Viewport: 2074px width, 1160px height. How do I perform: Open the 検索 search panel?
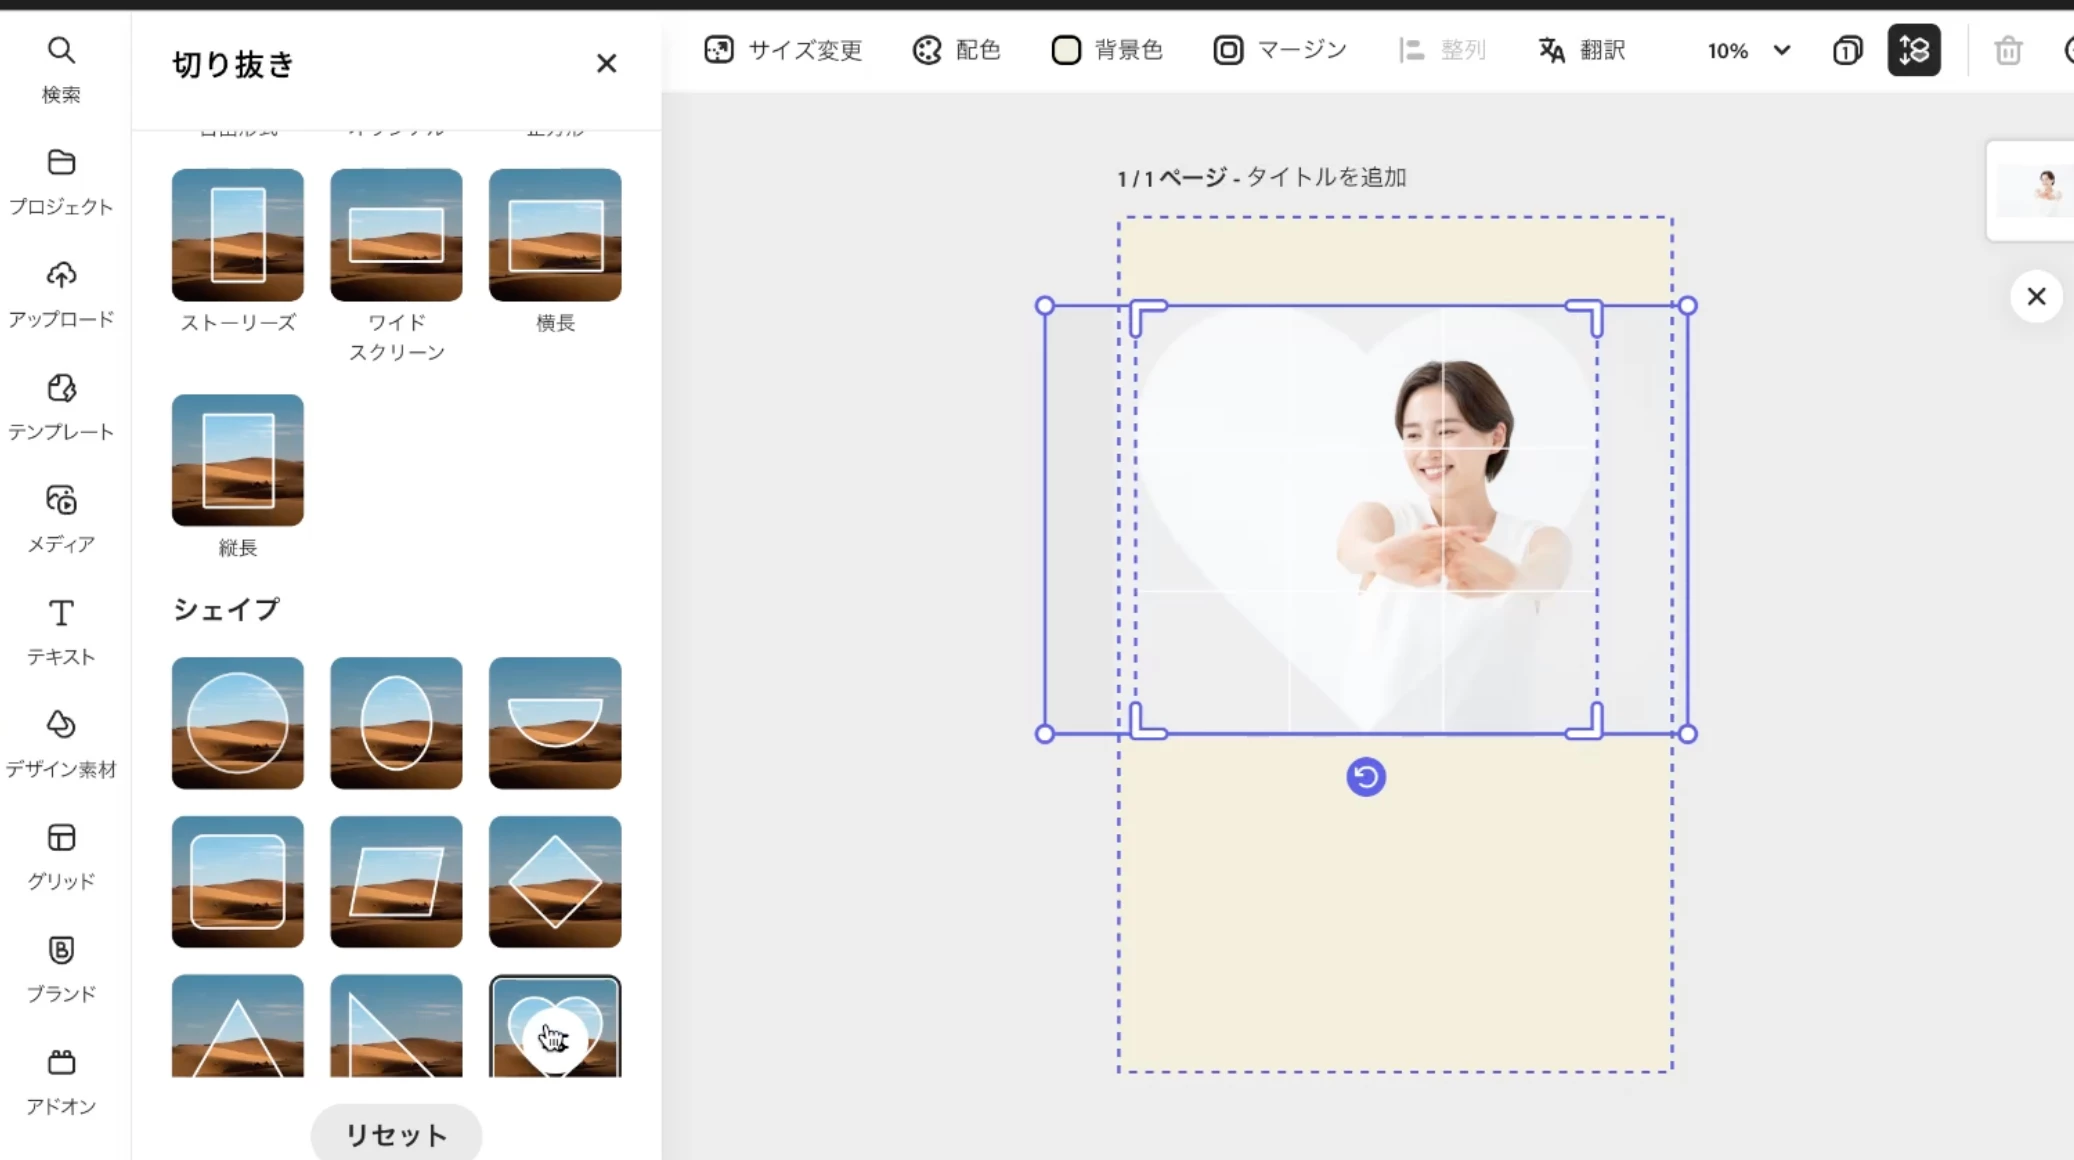61,68
